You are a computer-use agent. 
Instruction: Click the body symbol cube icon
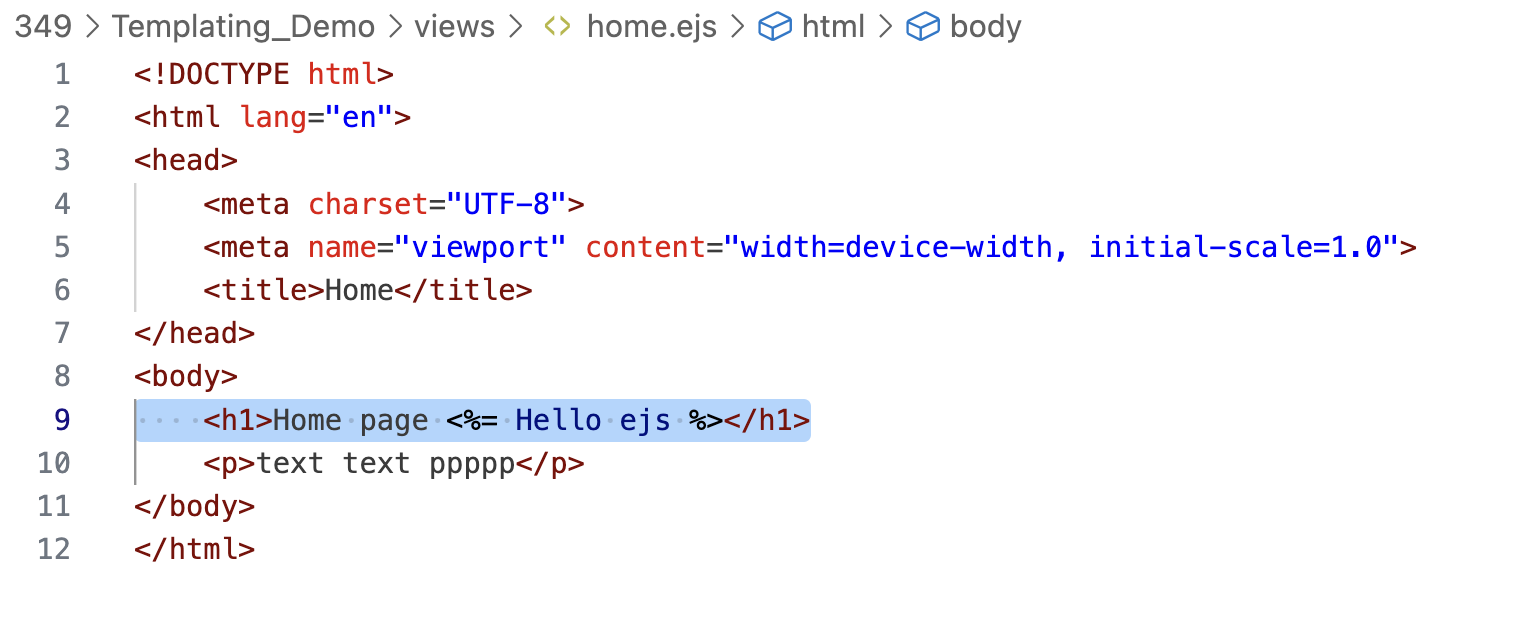(x=923, y=27)
